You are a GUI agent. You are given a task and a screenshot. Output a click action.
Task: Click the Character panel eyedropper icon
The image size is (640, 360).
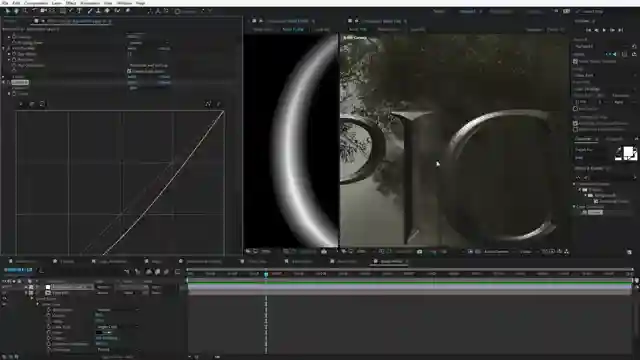click(618, 151)
